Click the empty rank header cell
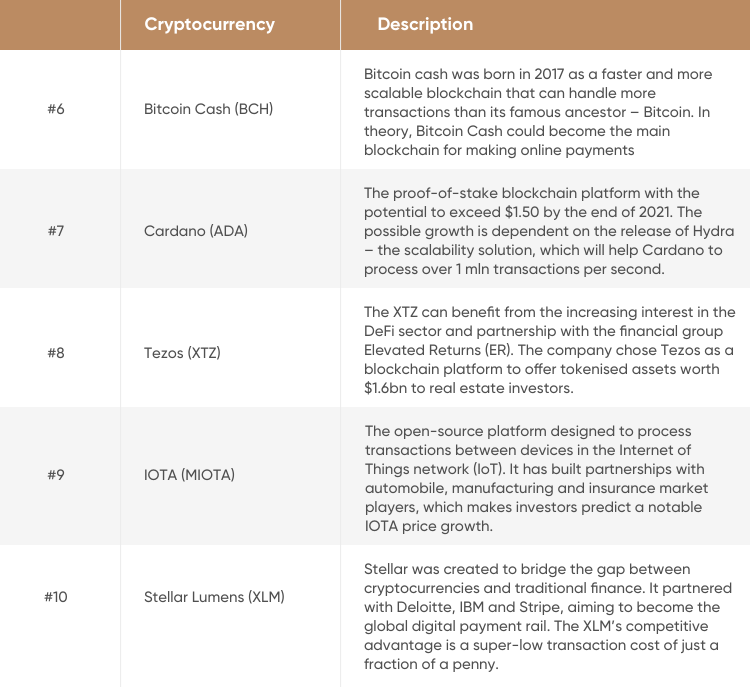Screen dimensions: 750x687 point(60,24)
